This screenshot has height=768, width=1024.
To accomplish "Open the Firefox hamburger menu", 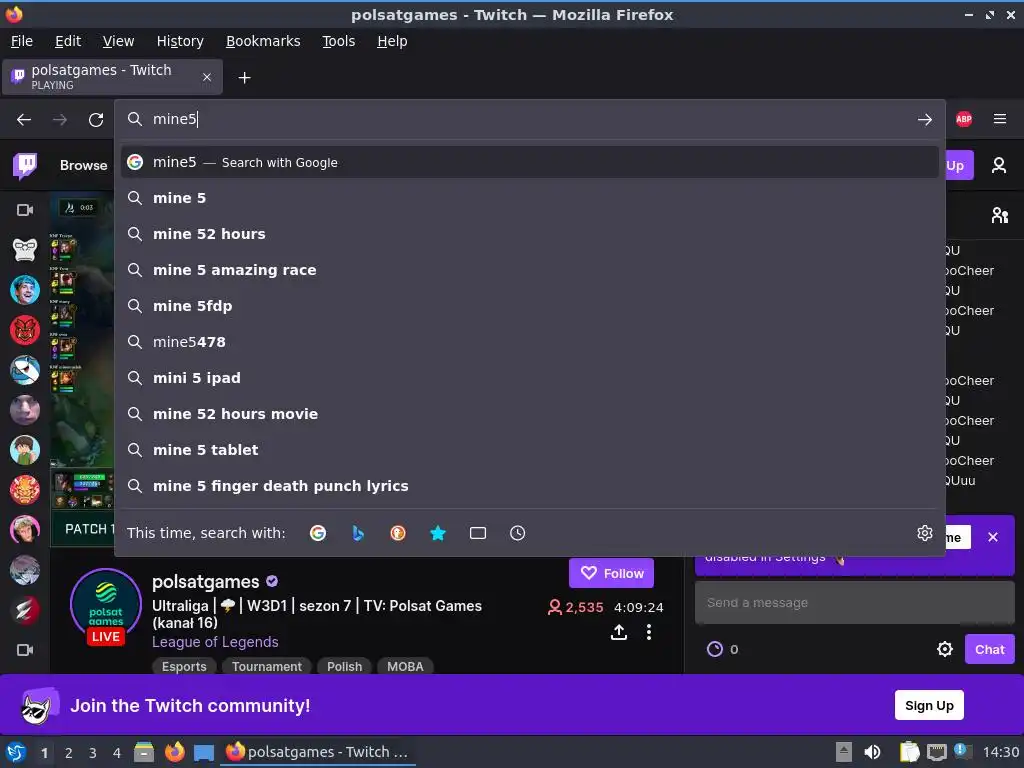I will (1000, 119).
